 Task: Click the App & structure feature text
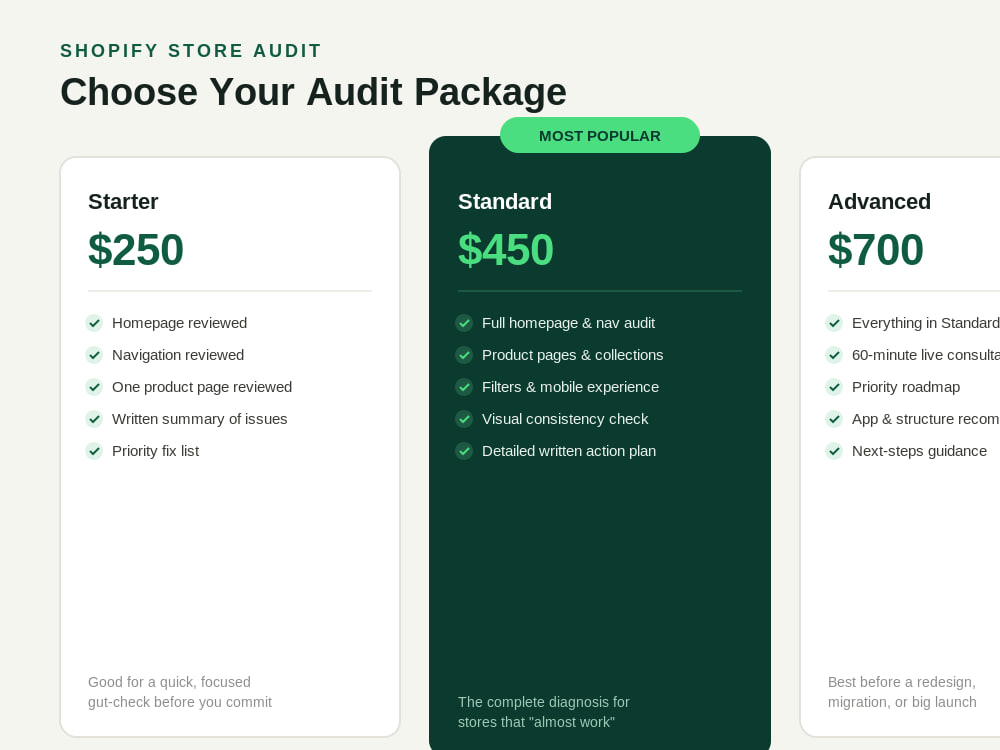point(926,419)
